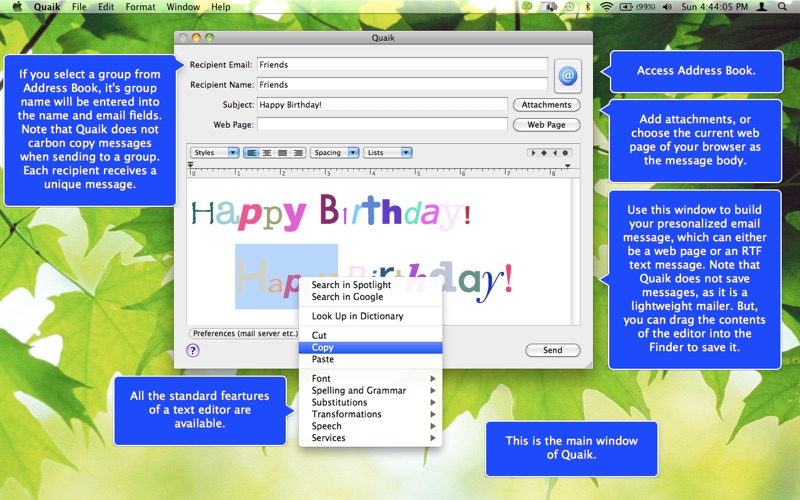
Task: Open the displays menu bar icon
Action: click(549, 7)
